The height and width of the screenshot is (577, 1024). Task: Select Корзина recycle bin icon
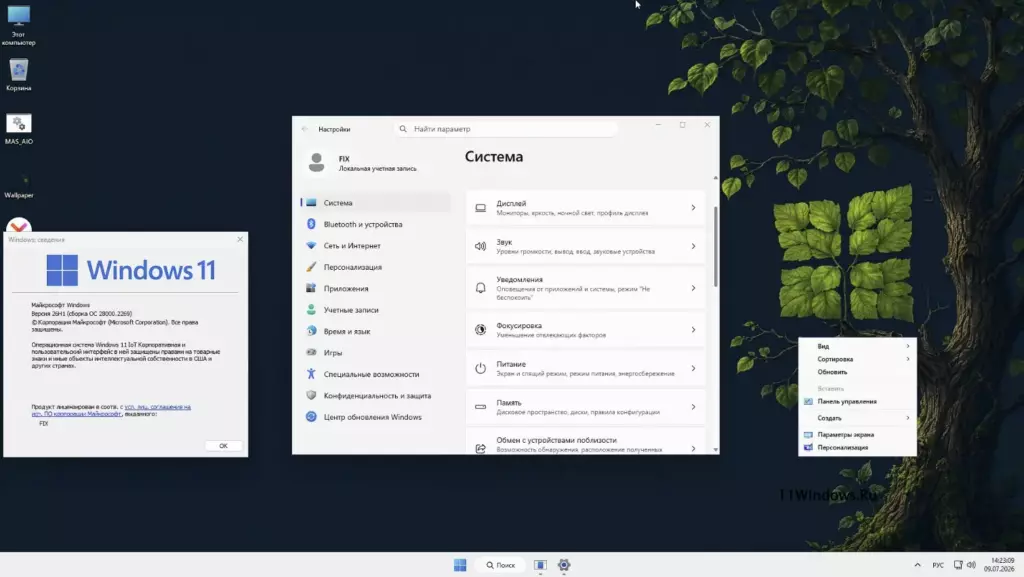pyautogui.click(x=18, y=75)
